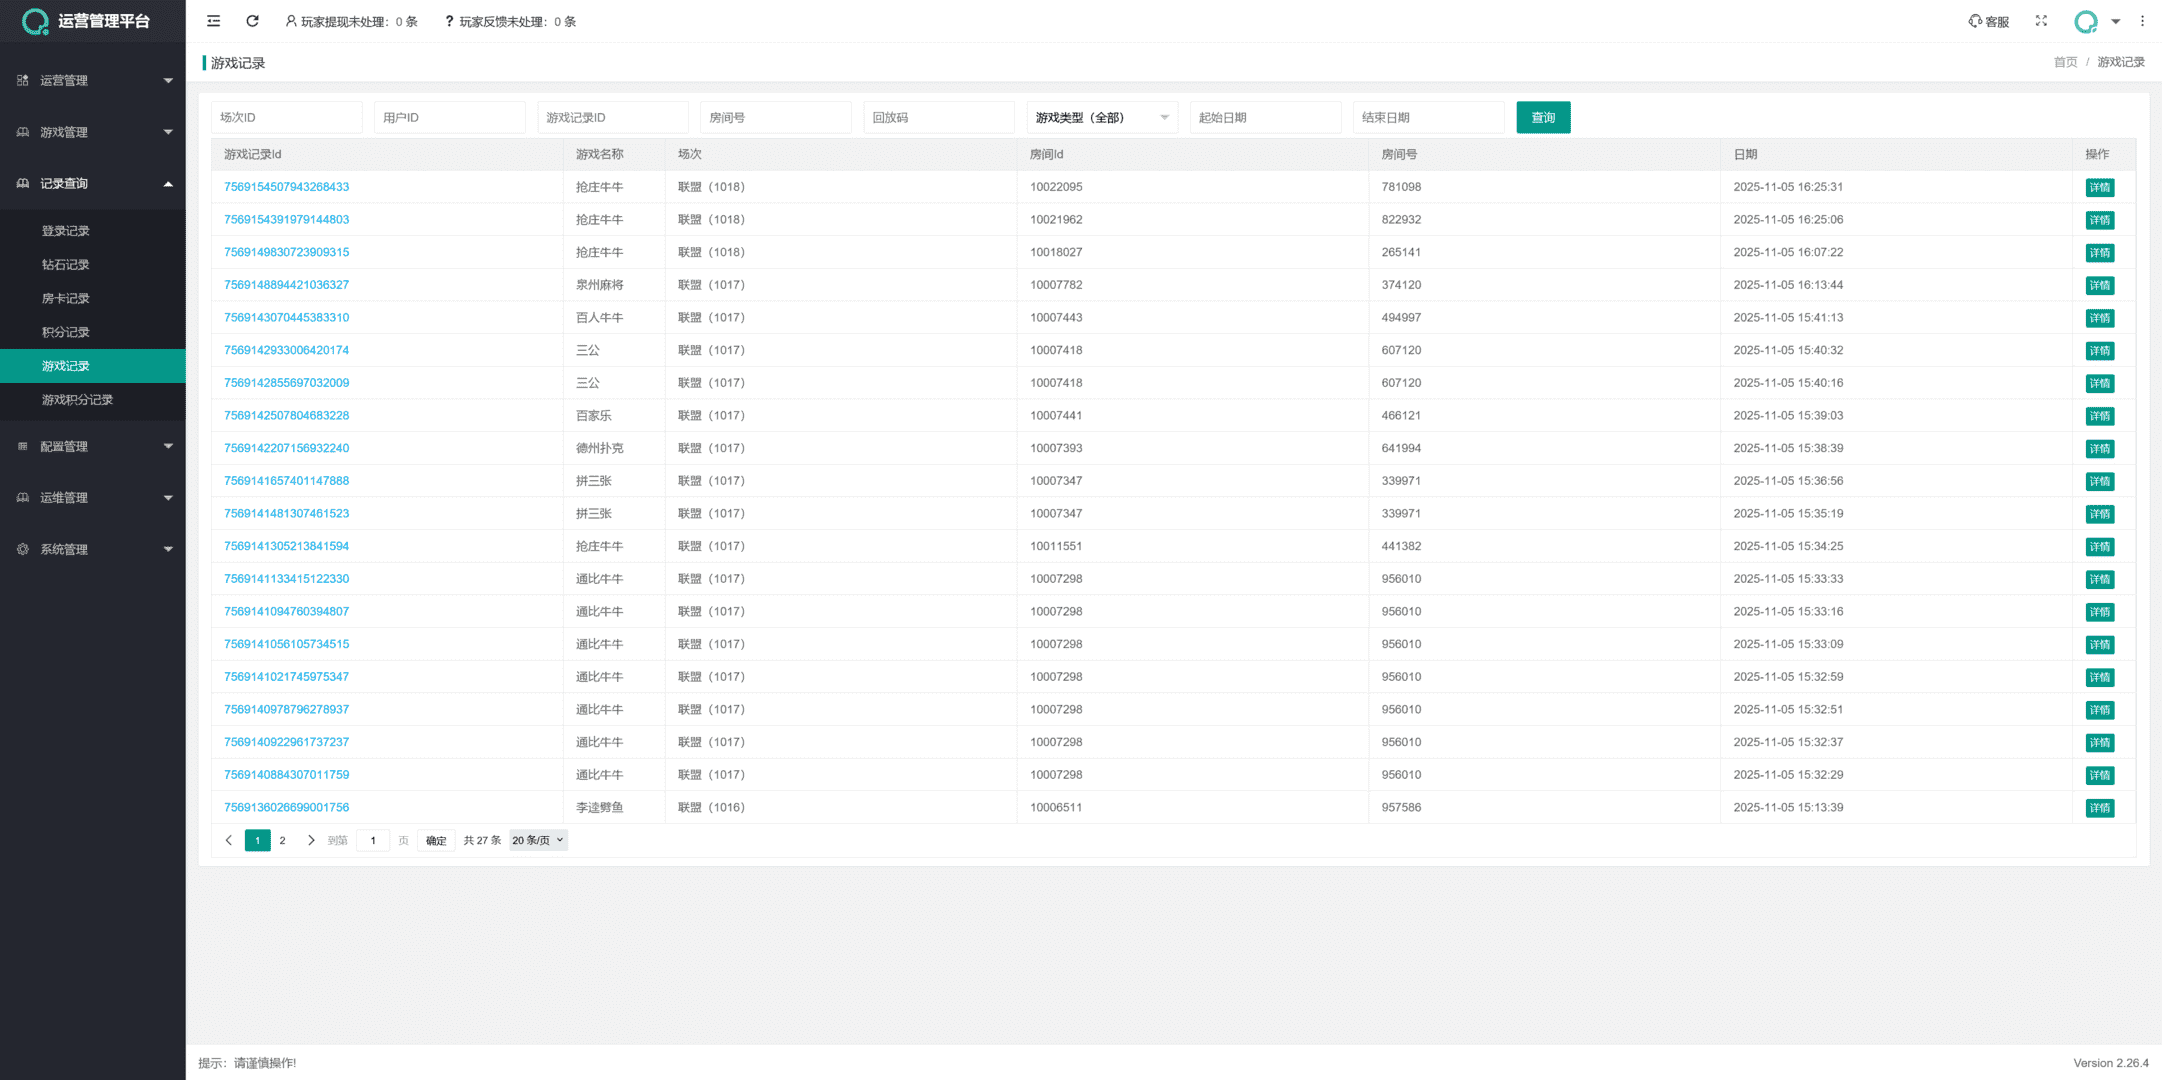Screen dimensions: 2162x1080
Task: Open record link 7569154507943268433
Action: 286,187
